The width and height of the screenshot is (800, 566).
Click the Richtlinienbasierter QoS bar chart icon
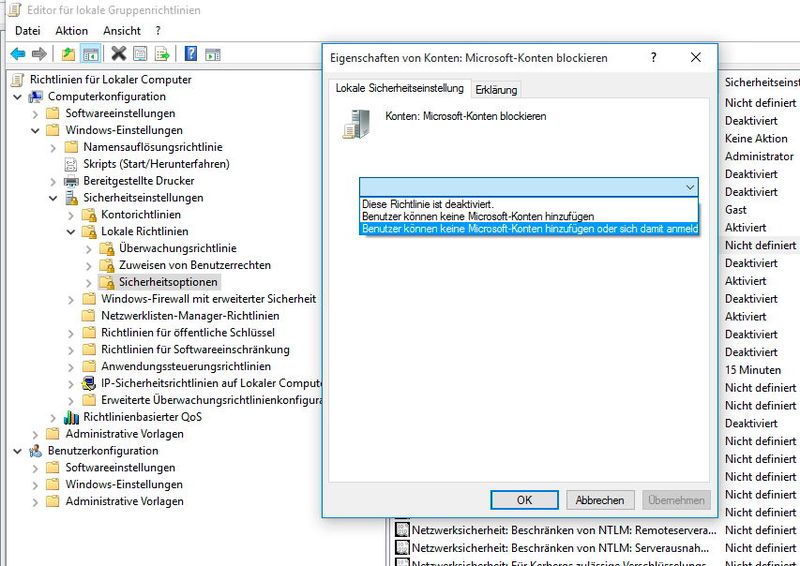[x=71, y=417]
